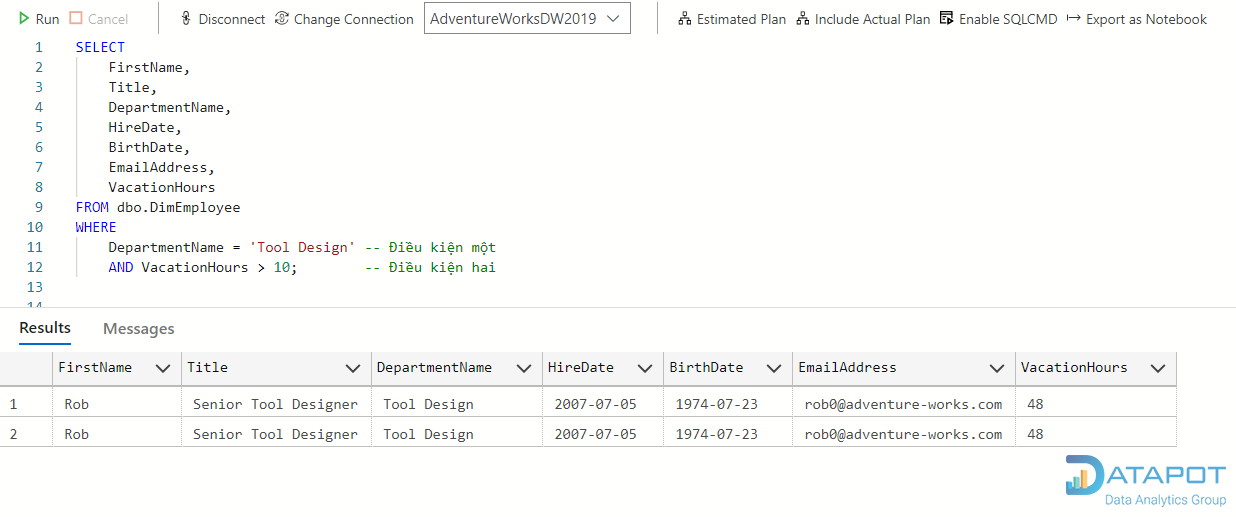Image resolution: width=1236 pixels, height=517 pixels.
Task: Click the 1974-07-23 cell in row 2
Action: pos(728,434)
